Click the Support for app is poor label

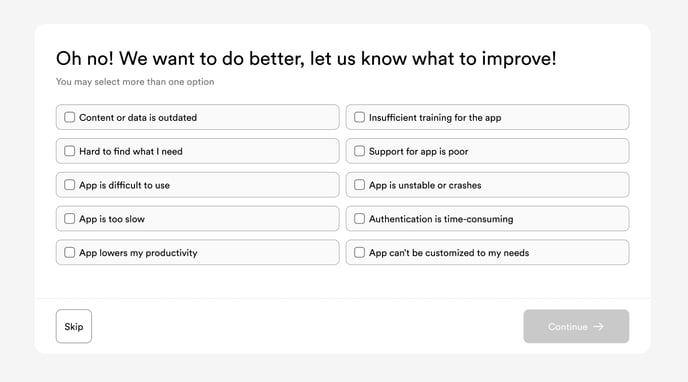419,151
